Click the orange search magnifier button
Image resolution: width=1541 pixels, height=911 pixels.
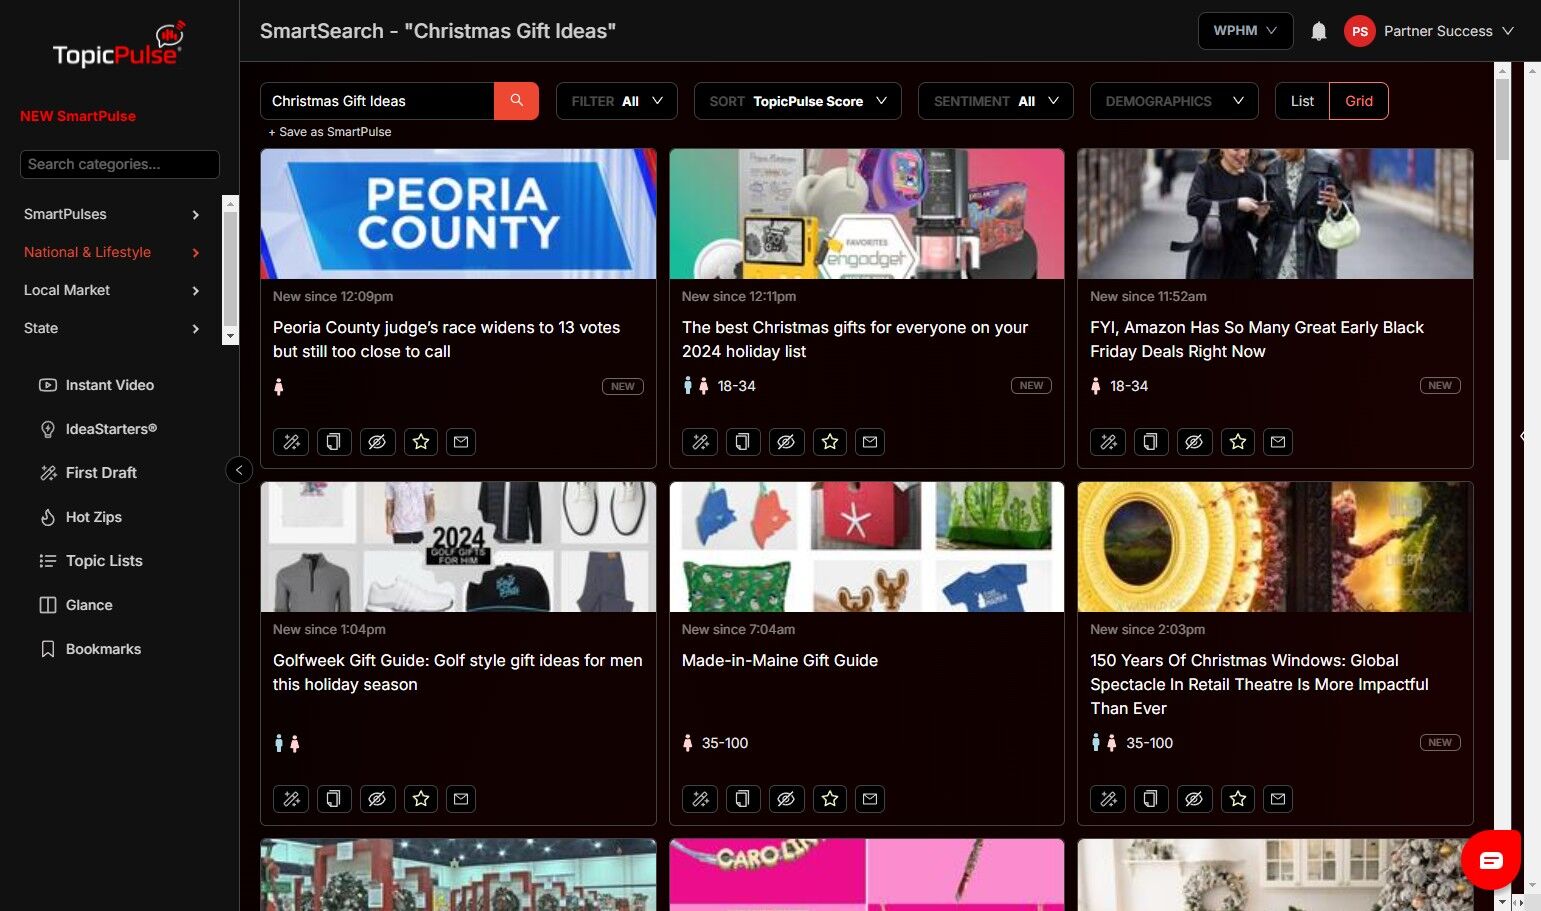coord(516,101)
